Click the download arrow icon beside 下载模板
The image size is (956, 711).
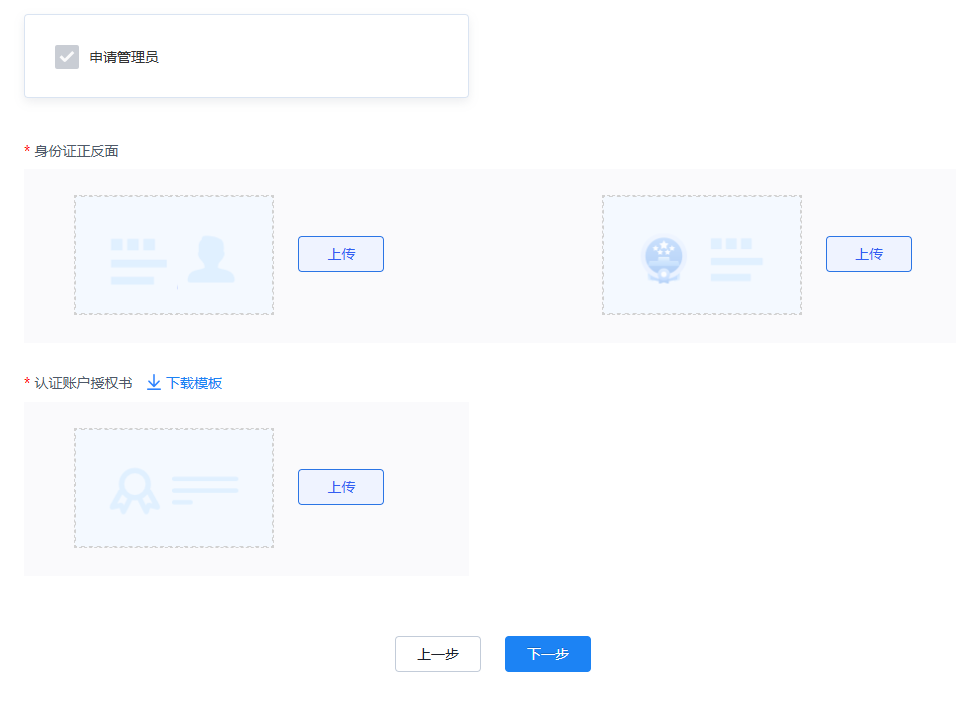tap(154, 382)
